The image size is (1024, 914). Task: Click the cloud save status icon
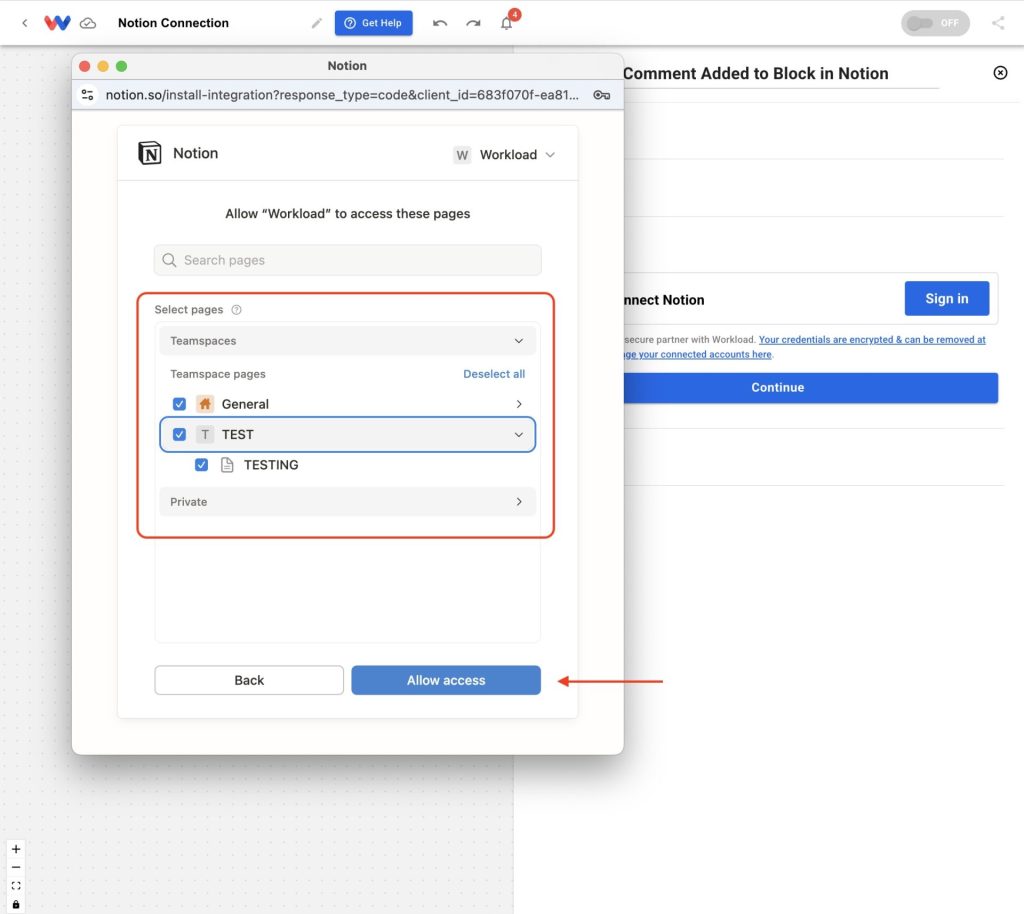[x=88, y=24]
